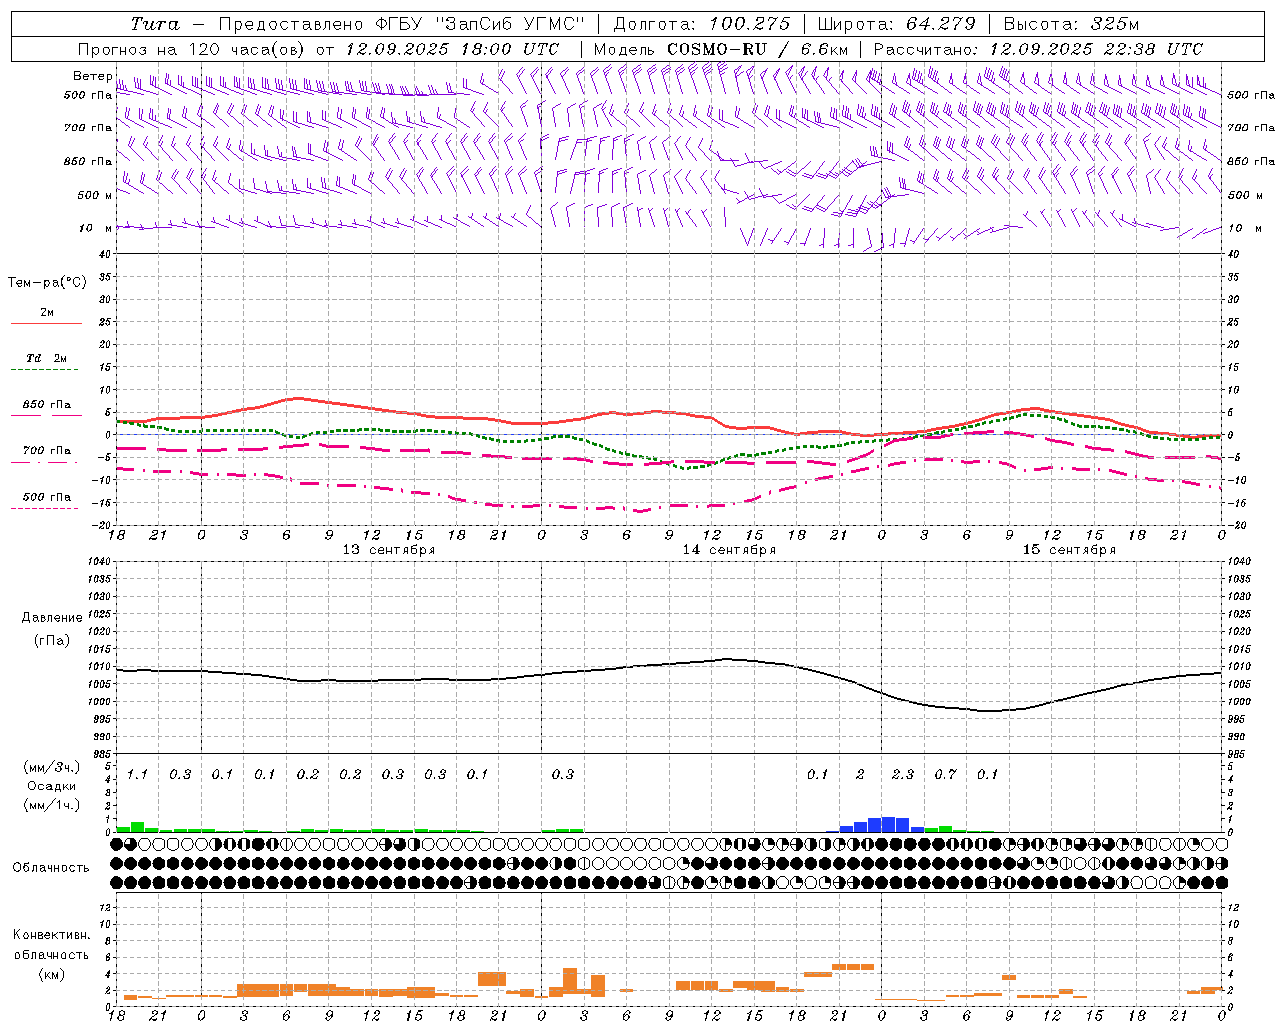Click the precipitation value "0.7"
This screenshot has height=1024, width=1280.
coord(945,774)
